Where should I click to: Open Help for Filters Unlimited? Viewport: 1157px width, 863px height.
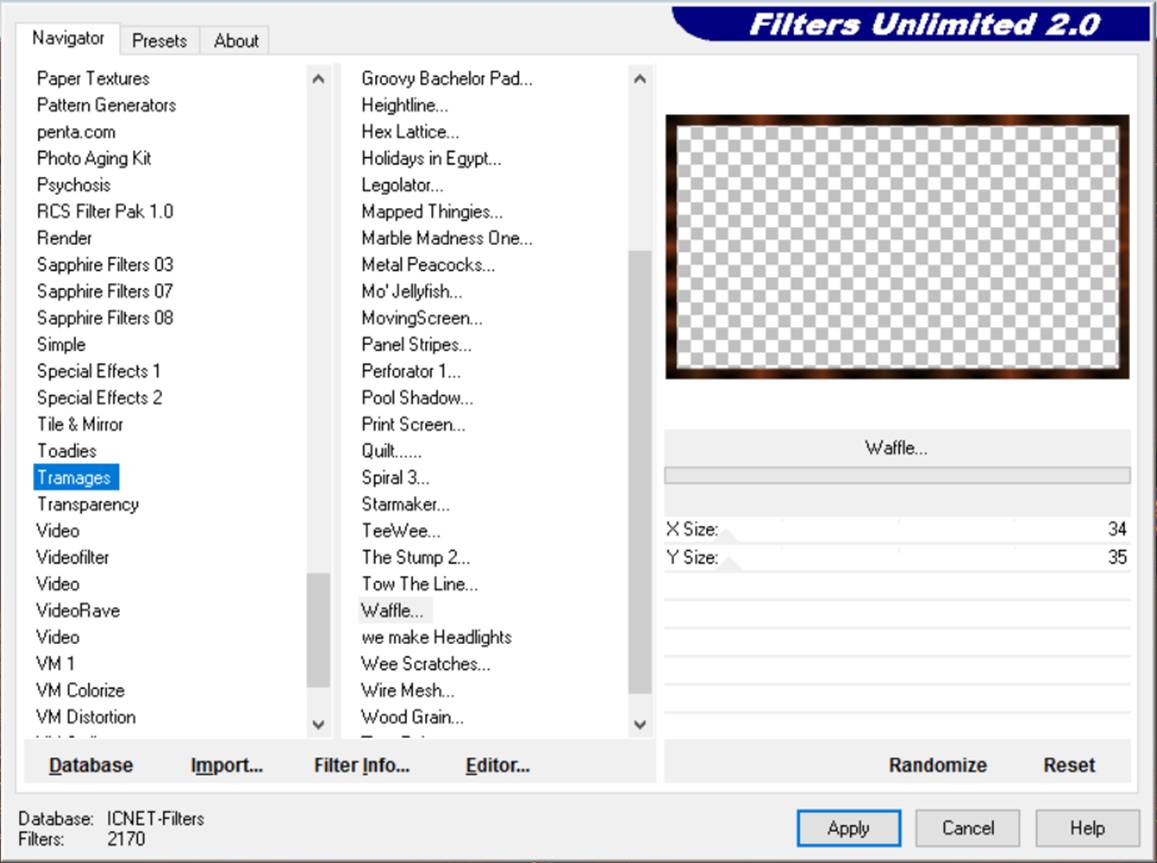pyautogui.click(x=1086, y=828)
